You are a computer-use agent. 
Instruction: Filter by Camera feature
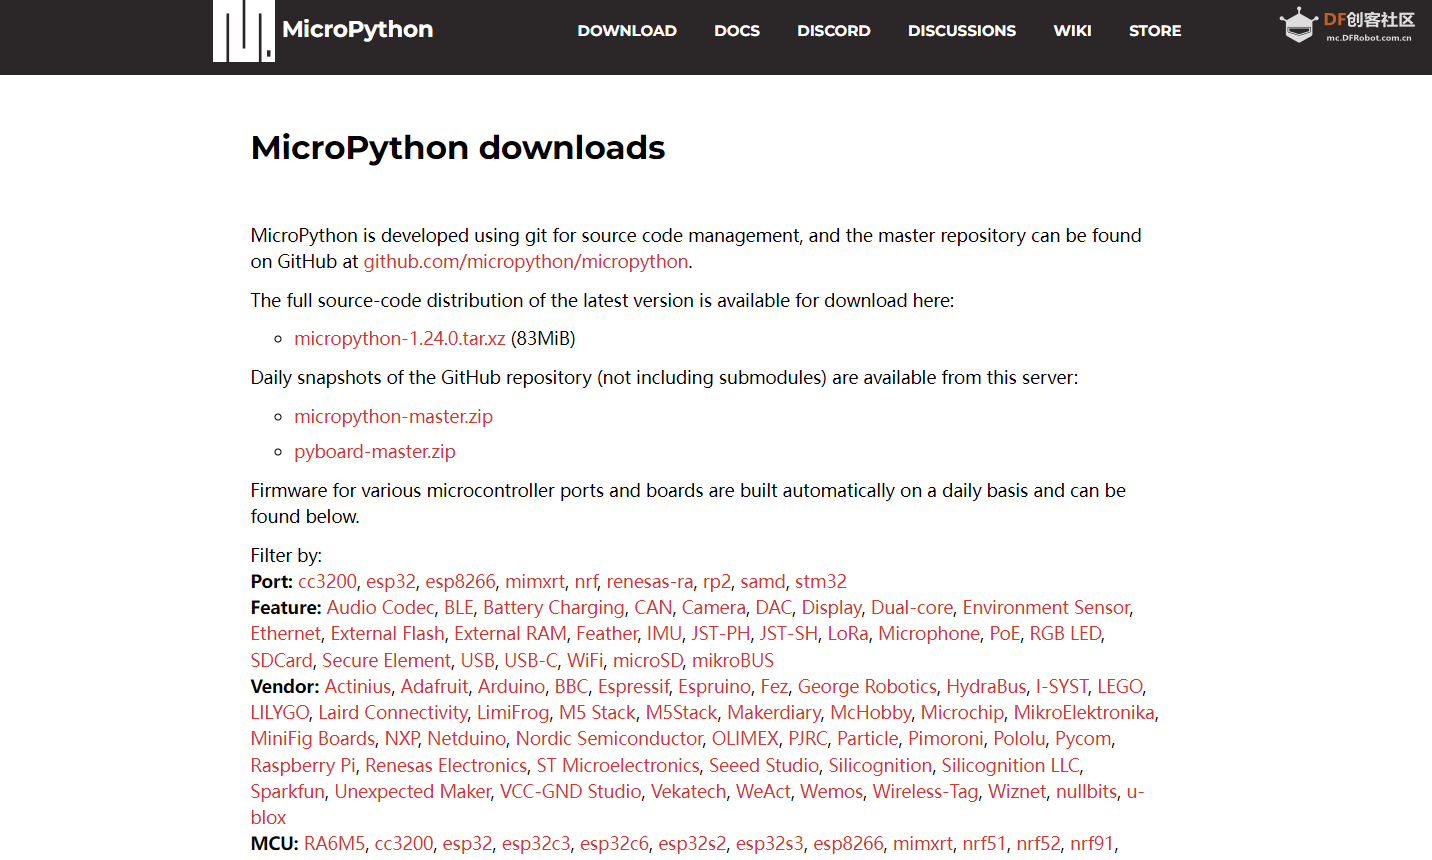click(714, 608)
